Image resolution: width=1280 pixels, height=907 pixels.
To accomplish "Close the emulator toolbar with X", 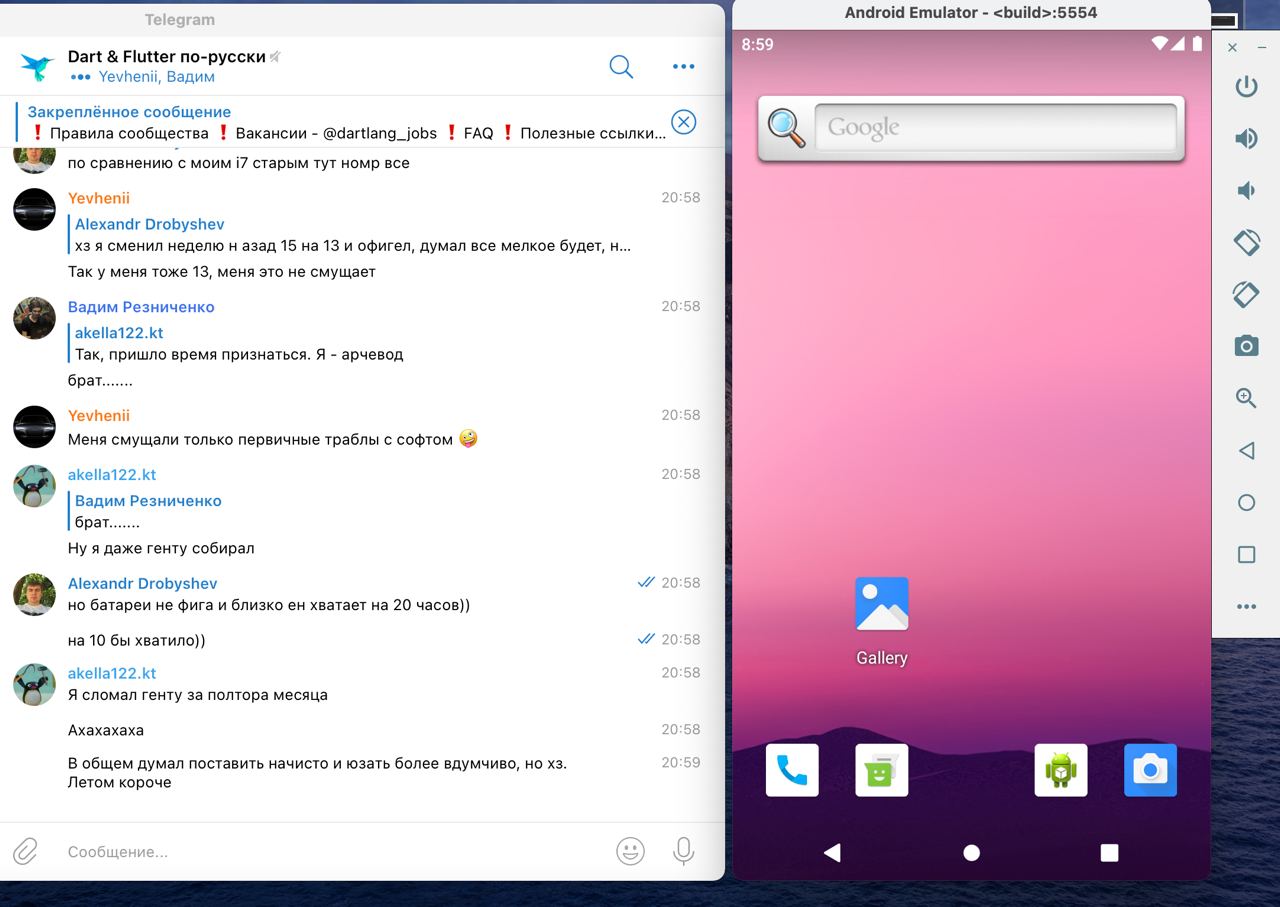I will click(x=1232, y=47).
